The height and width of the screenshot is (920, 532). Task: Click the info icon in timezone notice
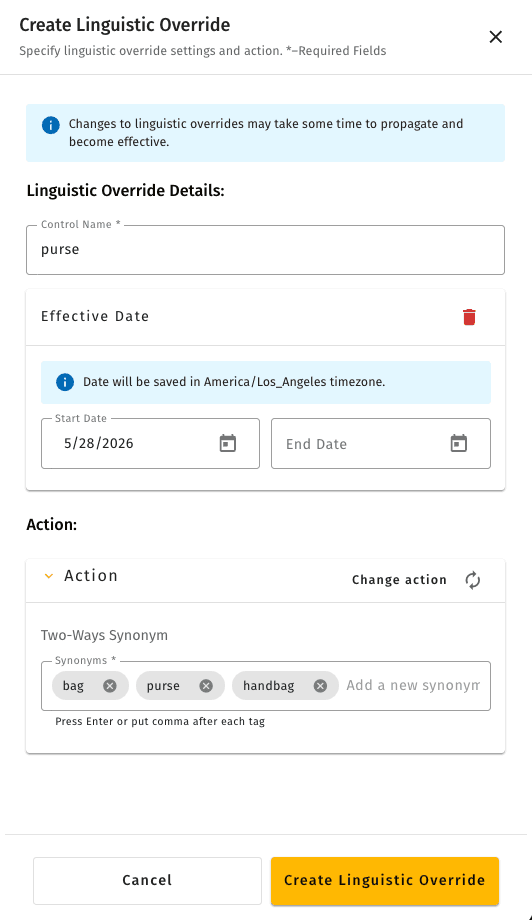[65, 383]
